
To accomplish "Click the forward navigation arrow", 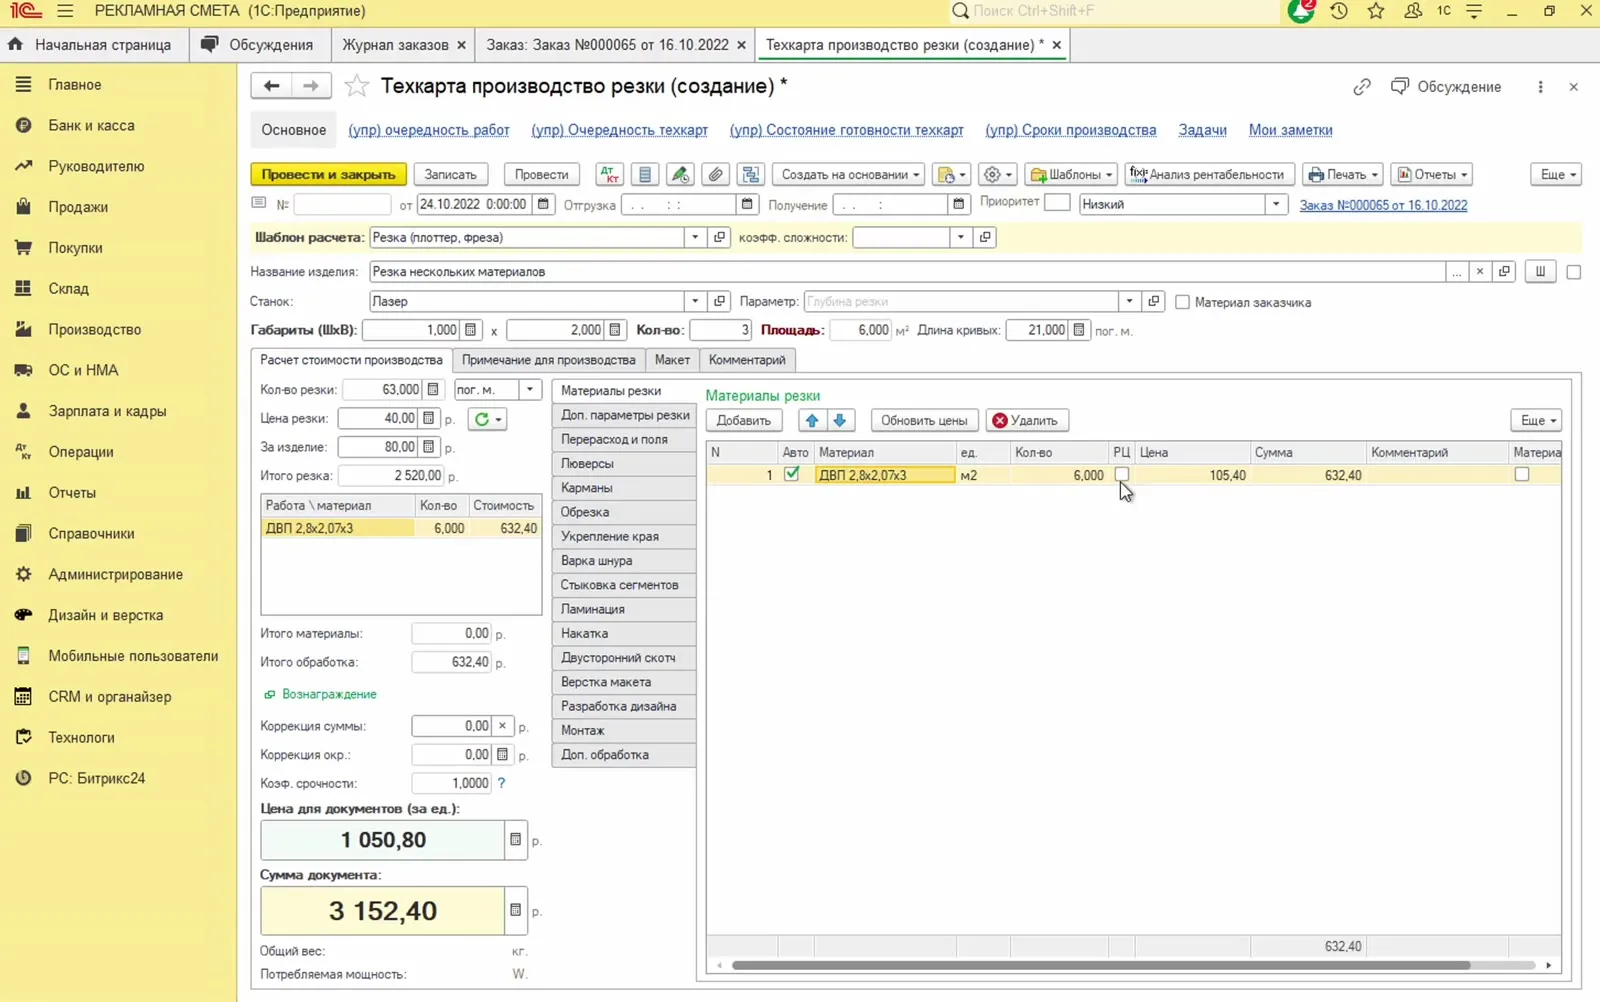I will coord(311,86).
